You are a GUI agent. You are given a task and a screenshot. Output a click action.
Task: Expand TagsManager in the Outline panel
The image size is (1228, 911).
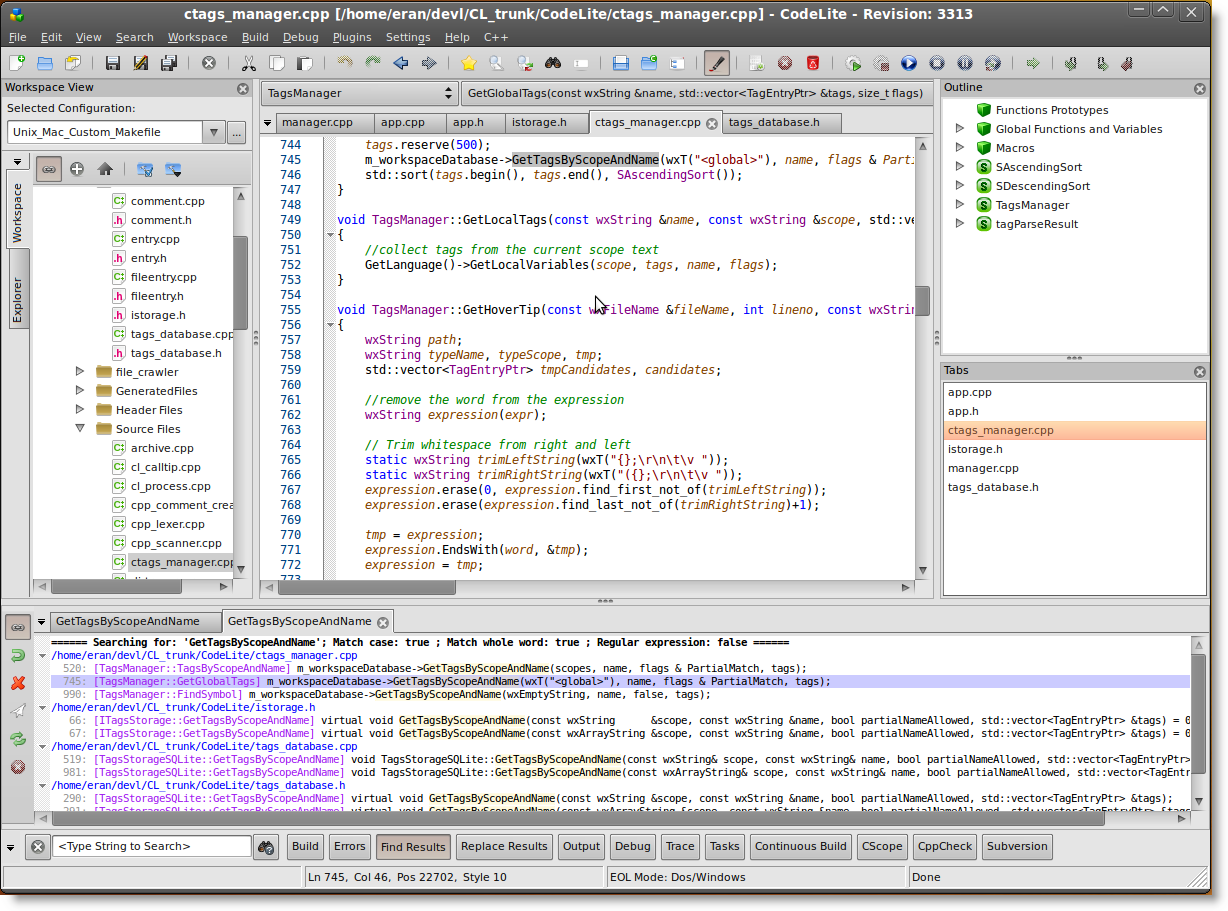pos(960,205)
